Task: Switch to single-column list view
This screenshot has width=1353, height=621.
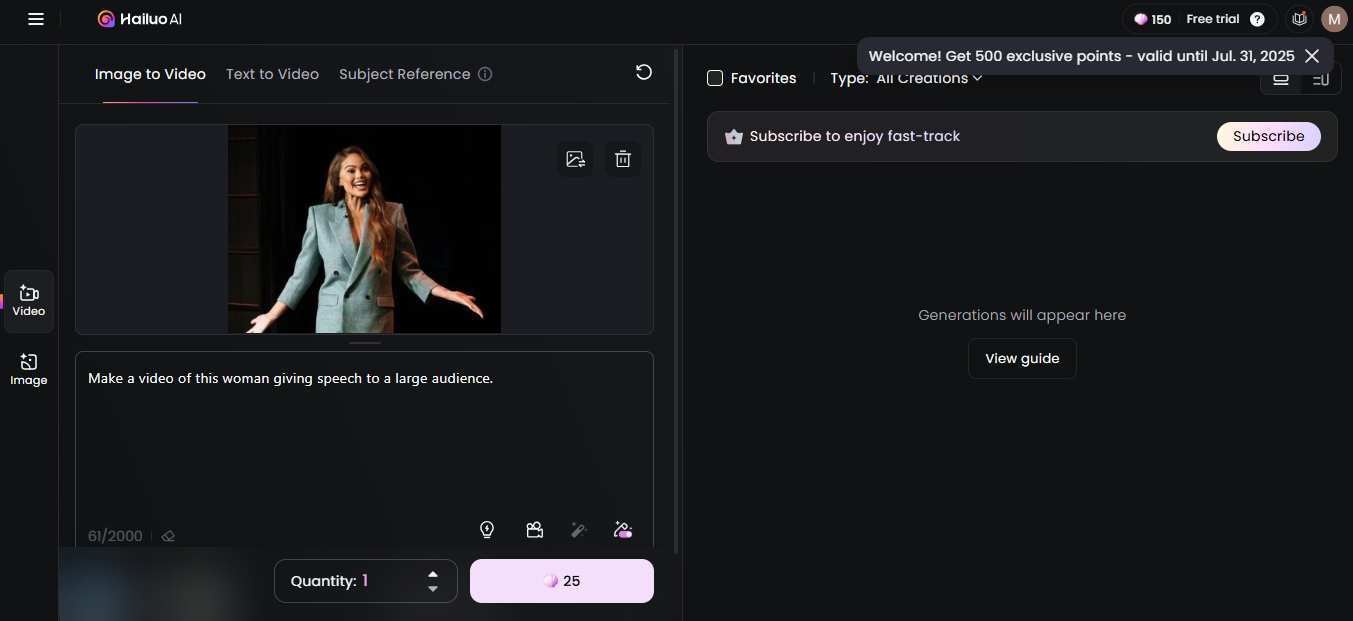Action: 1281,78
